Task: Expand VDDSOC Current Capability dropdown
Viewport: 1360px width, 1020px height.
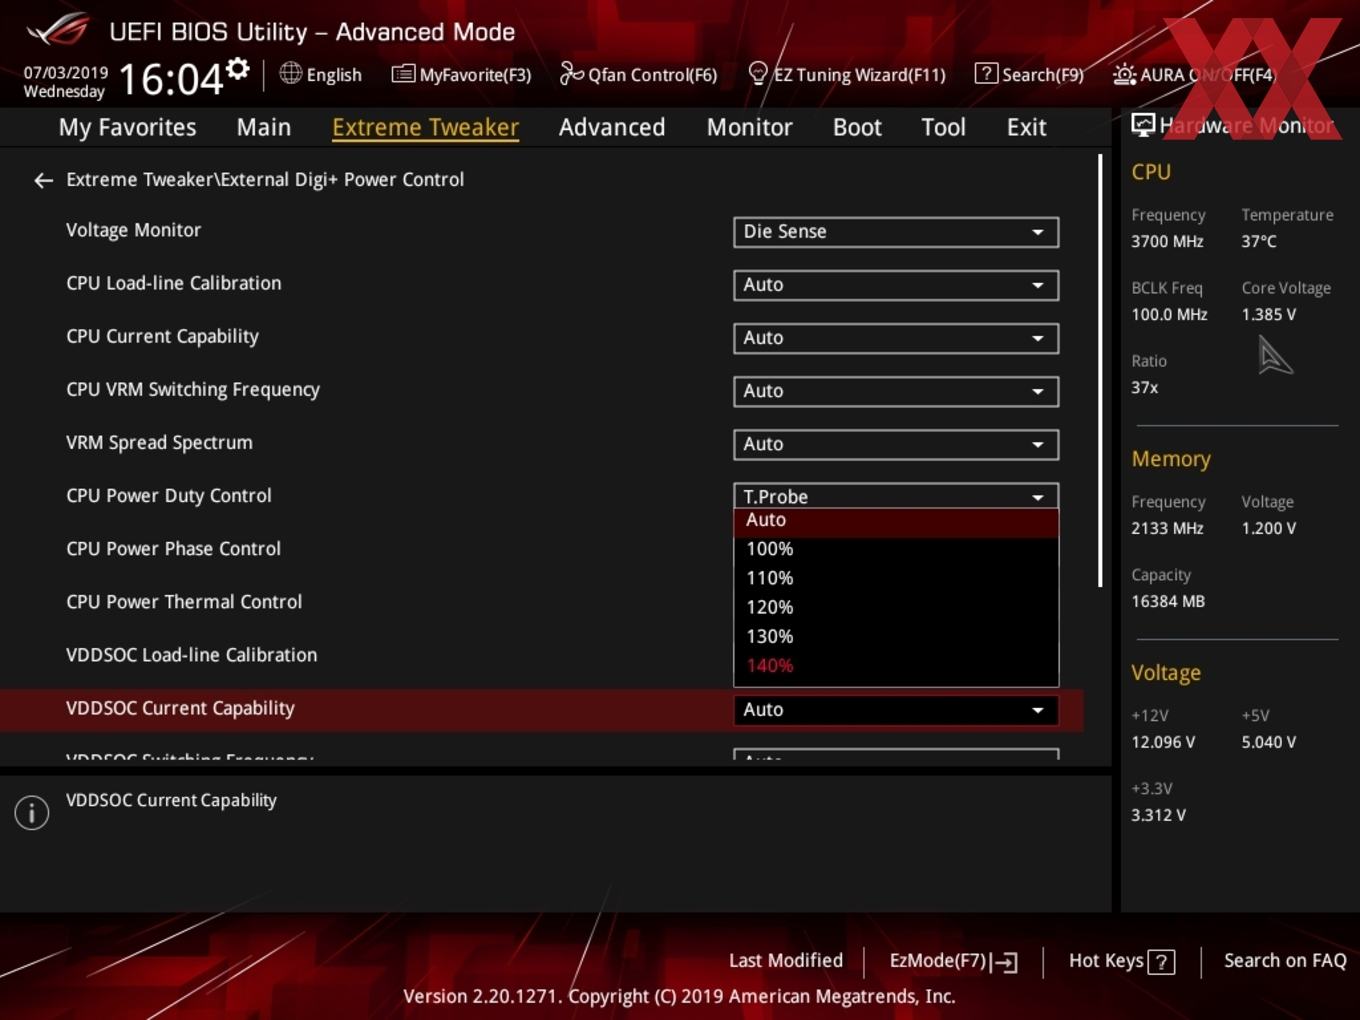Action: [896, 709]
